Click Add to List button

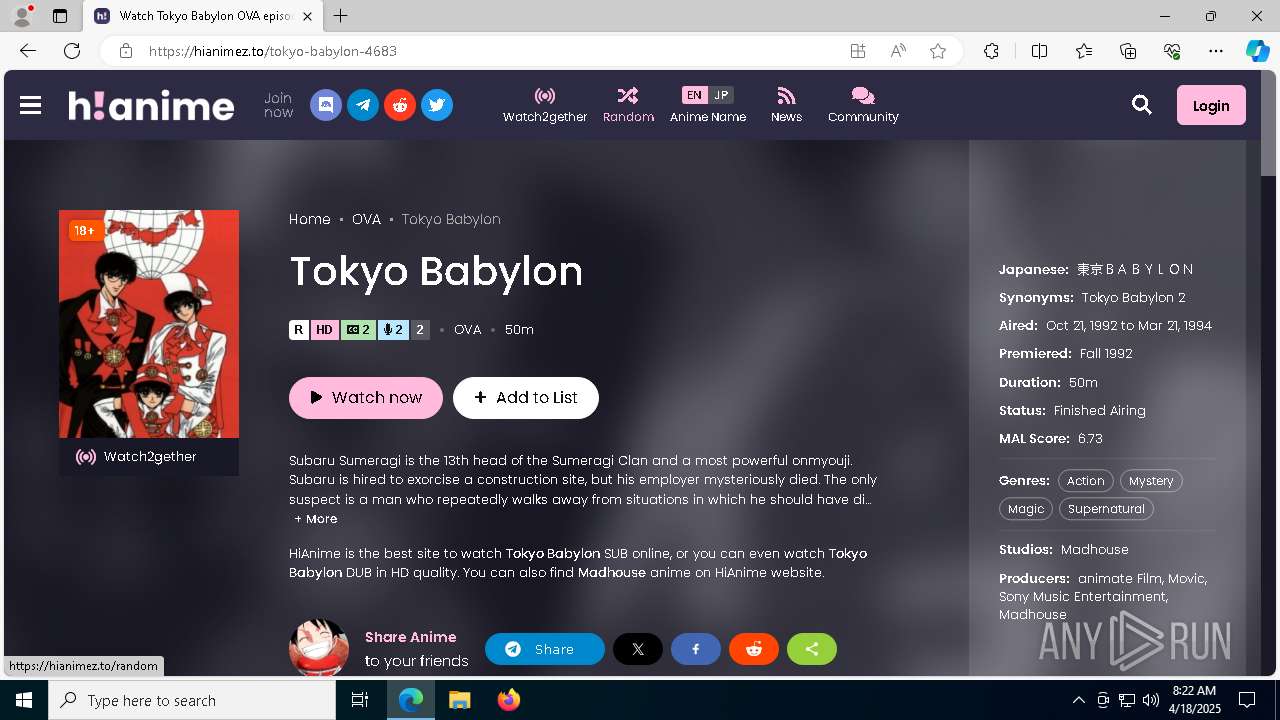(526, 397)
